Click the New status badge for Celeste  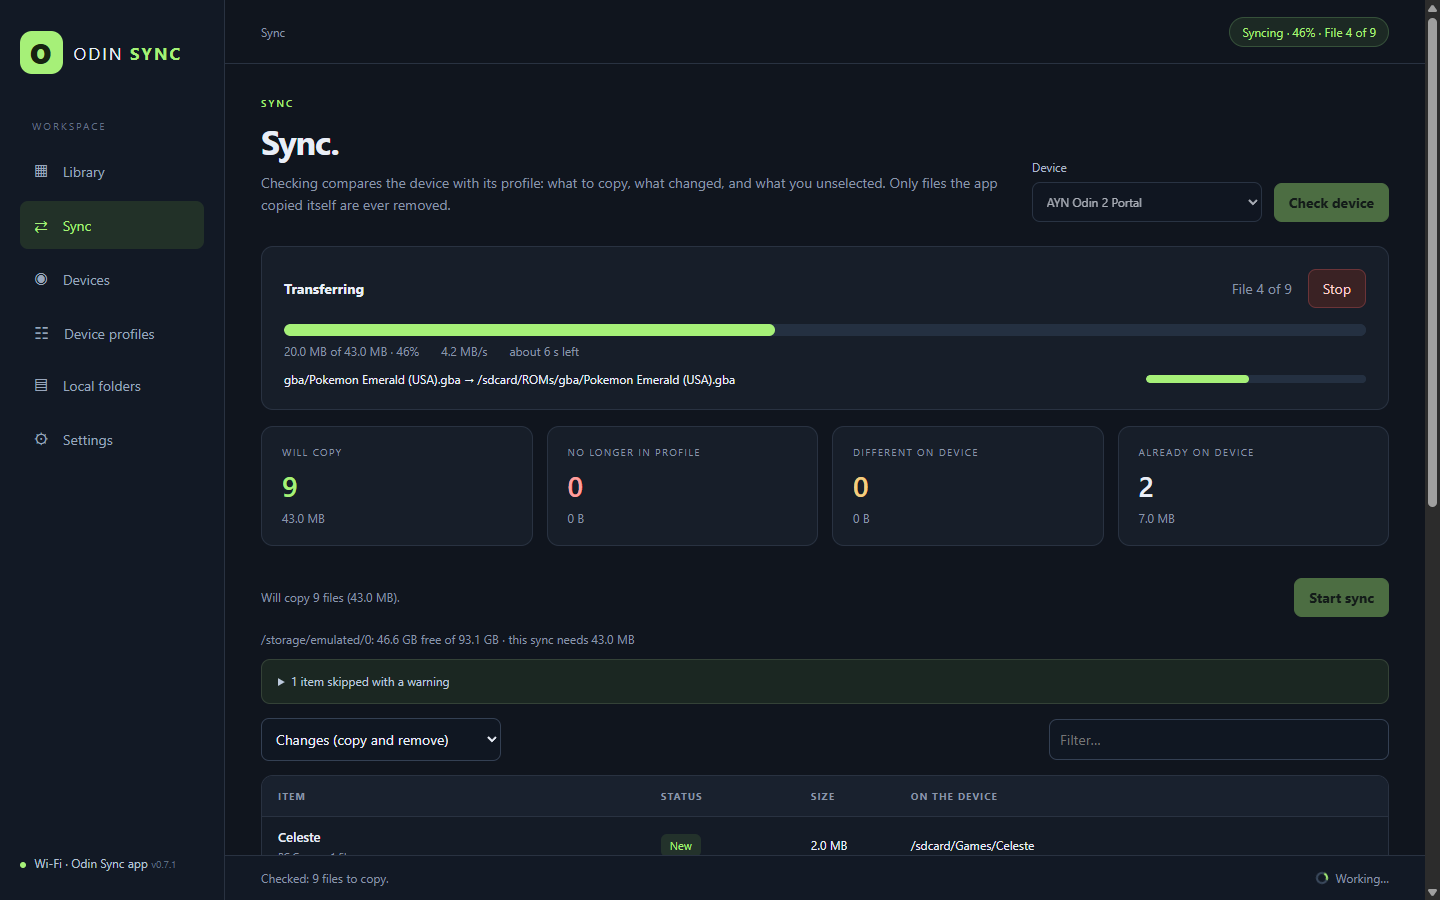pyautogui.click(x=681, y=845)
